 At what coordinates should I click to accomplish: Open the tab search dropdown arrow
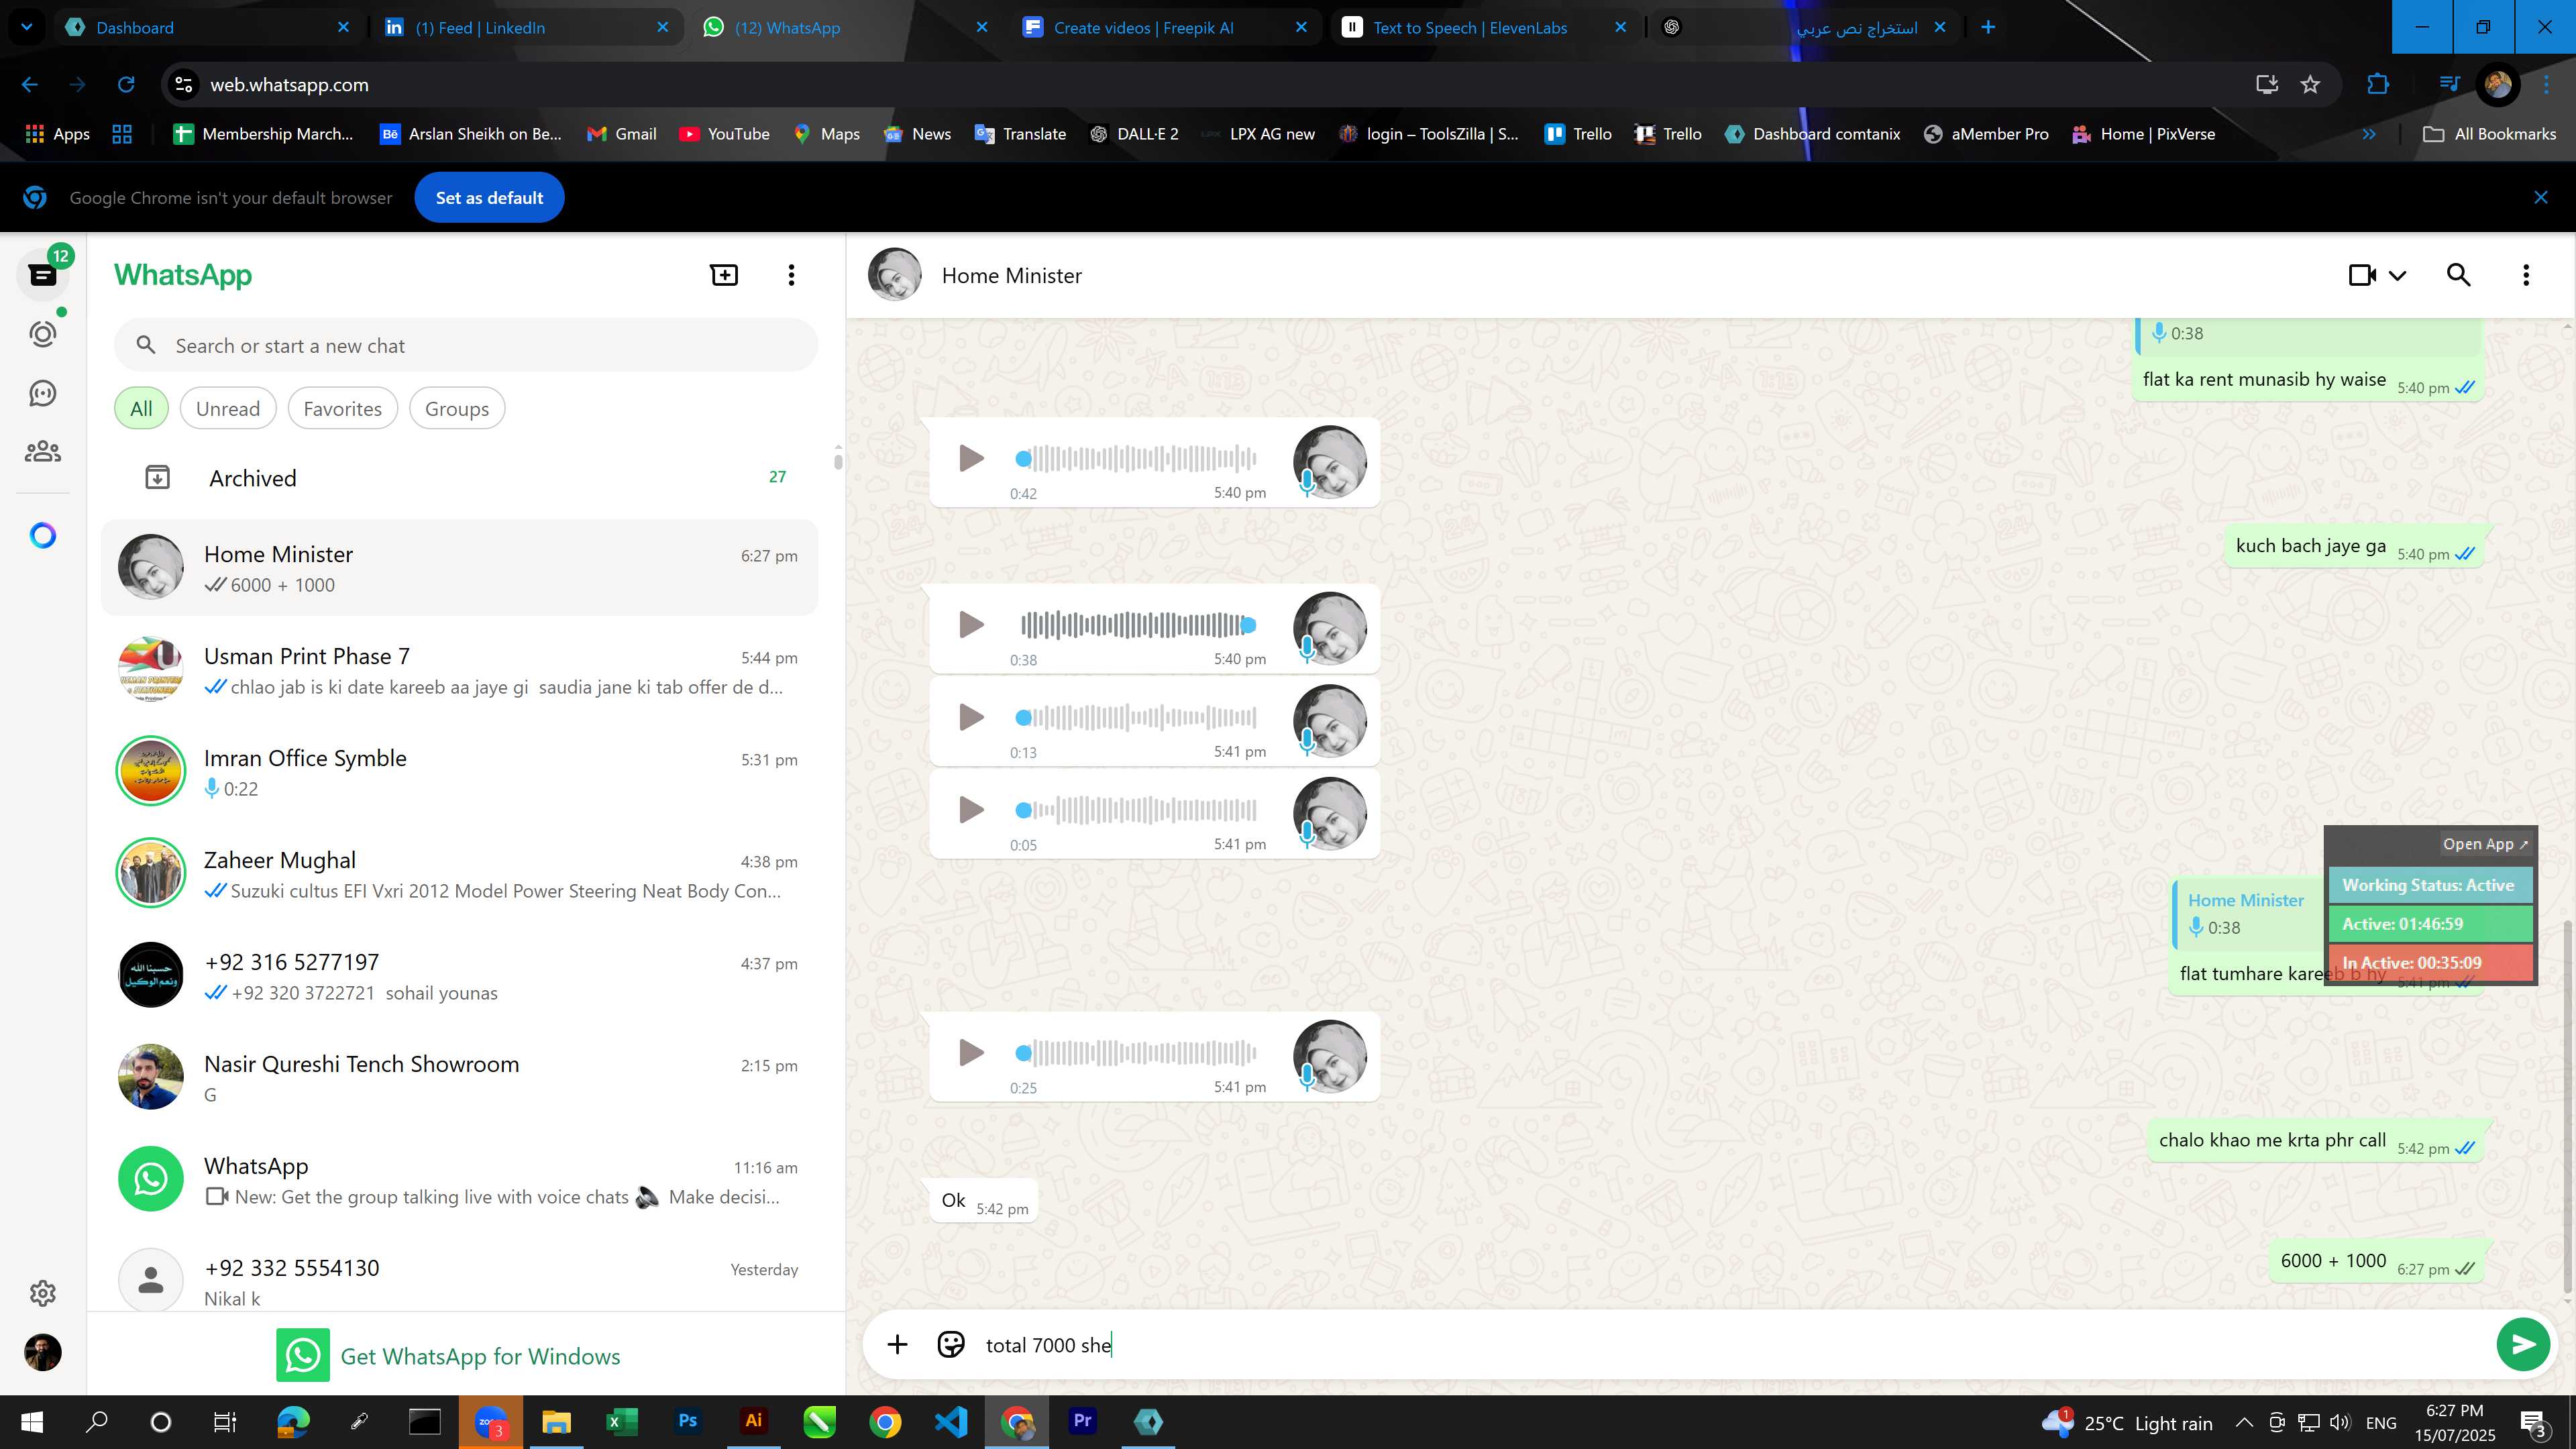27,27
